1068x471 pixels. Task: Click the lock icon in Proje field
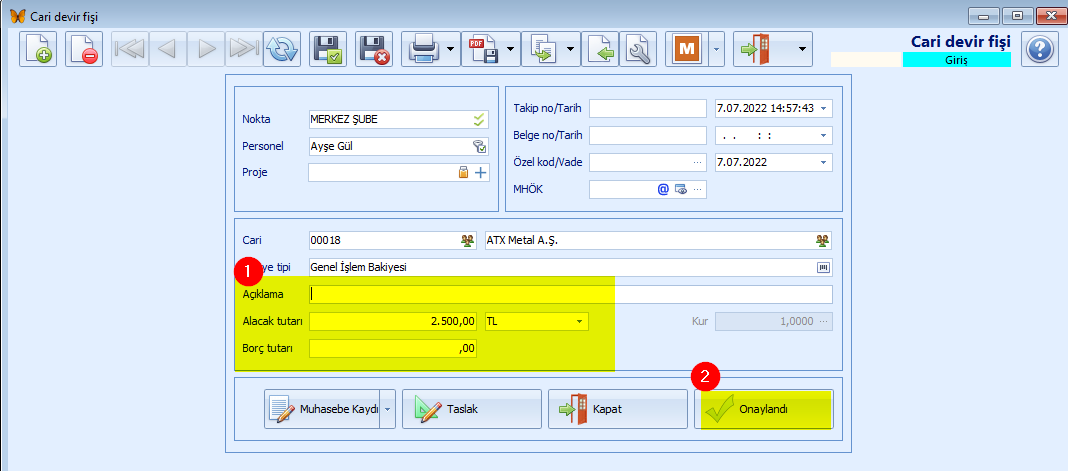[464, 172]
